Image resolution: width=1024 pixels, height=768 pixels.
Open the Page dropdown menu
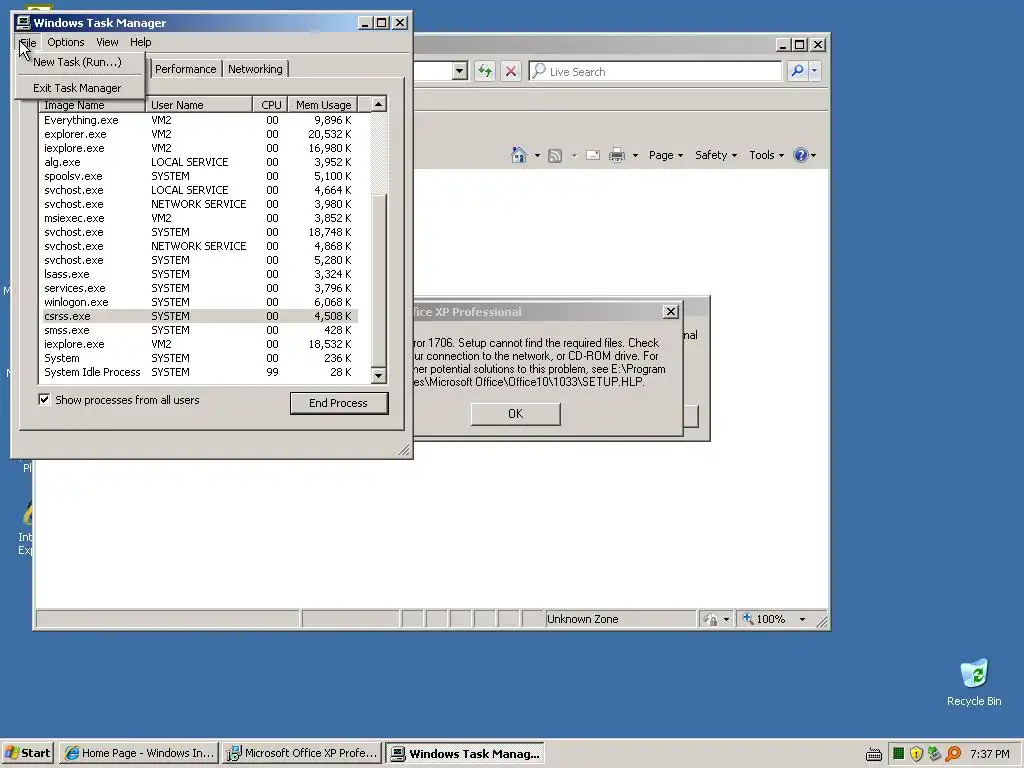(665, 155)
